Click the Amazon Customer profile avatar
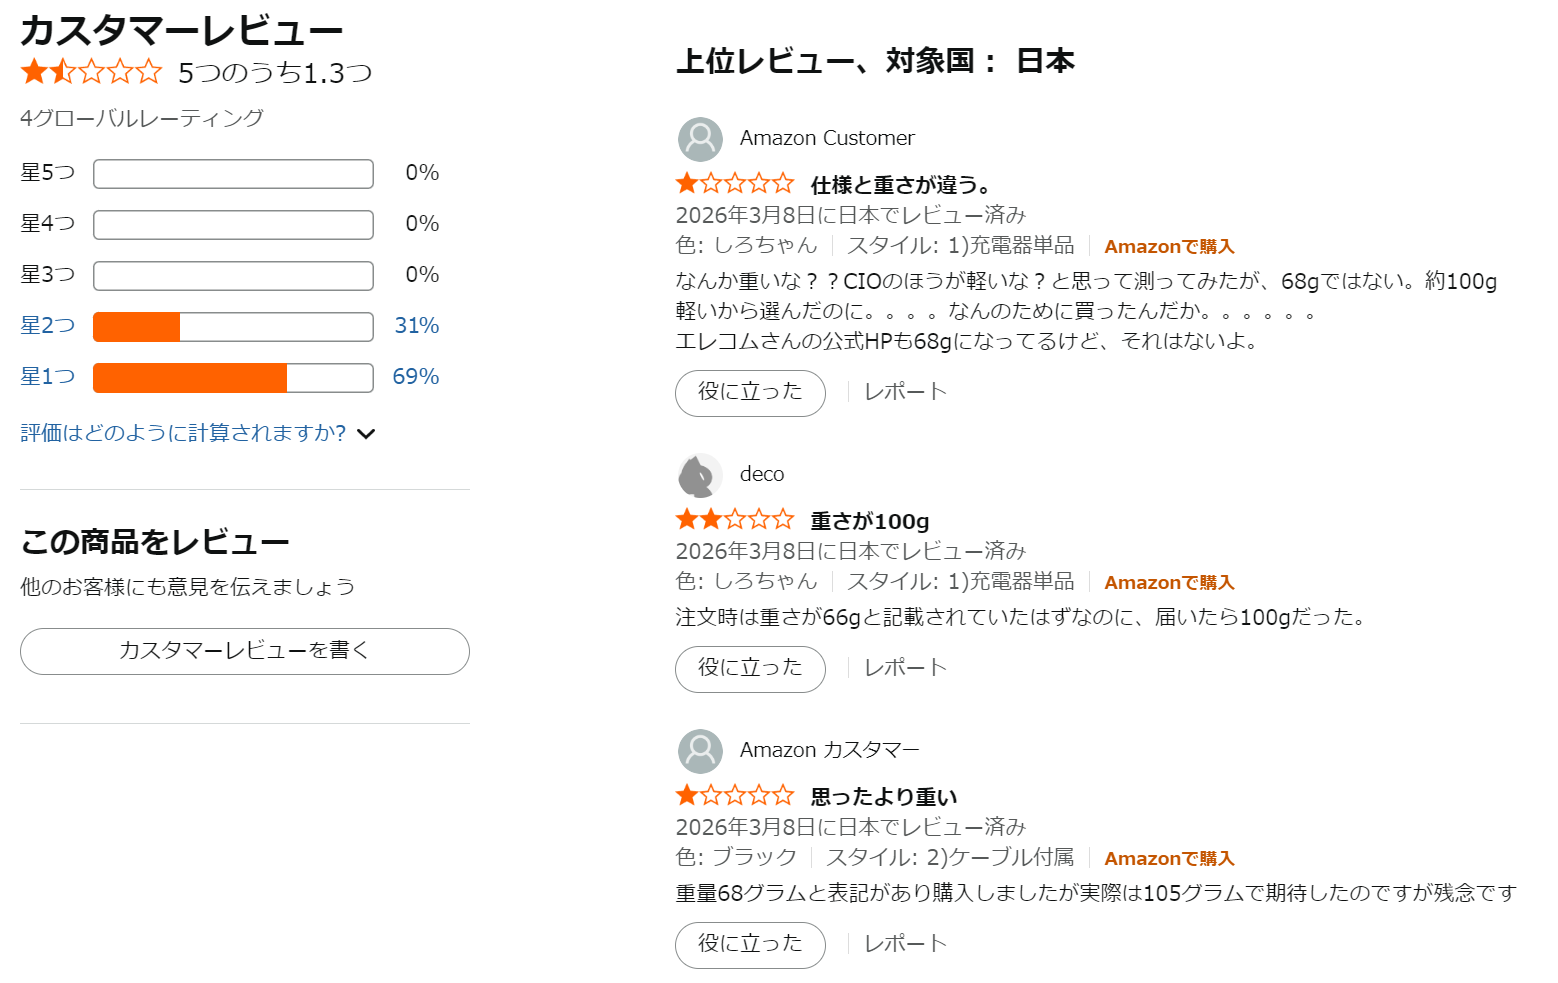1558x983 pixels. [x=700, y=139]
